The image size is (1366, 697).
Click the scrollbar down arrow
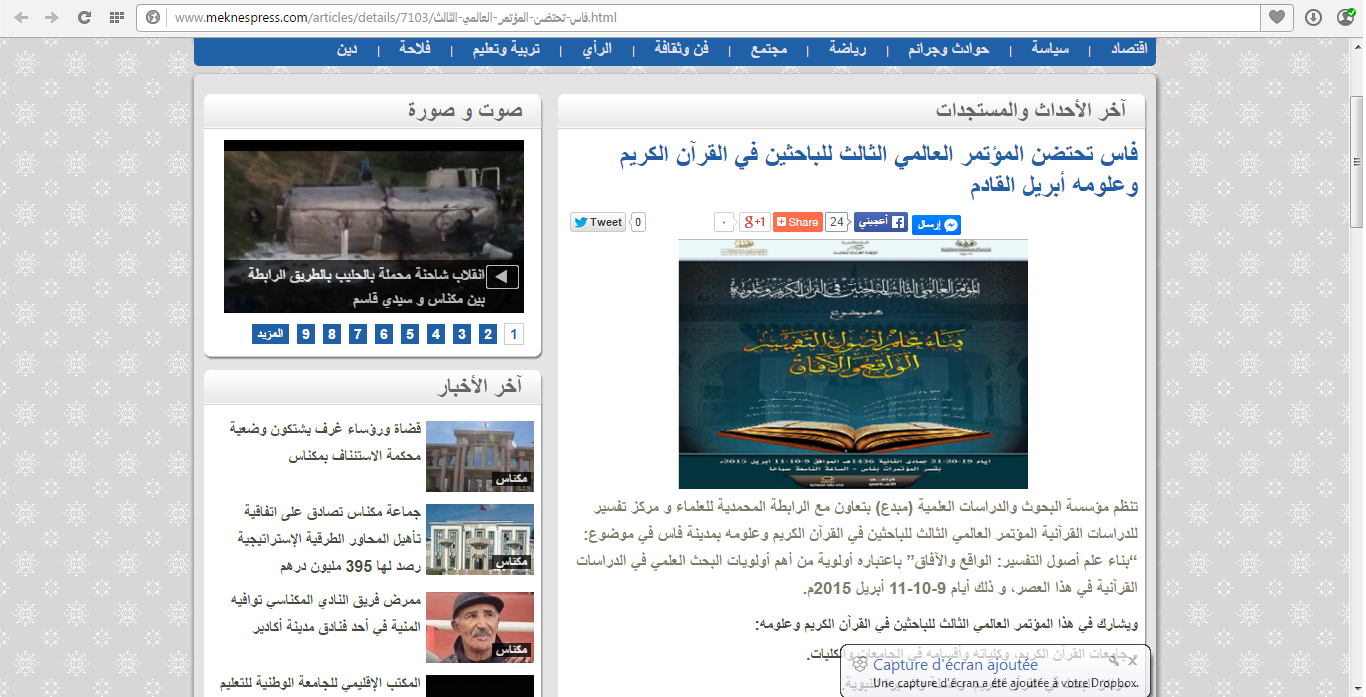pos(1357,689)
